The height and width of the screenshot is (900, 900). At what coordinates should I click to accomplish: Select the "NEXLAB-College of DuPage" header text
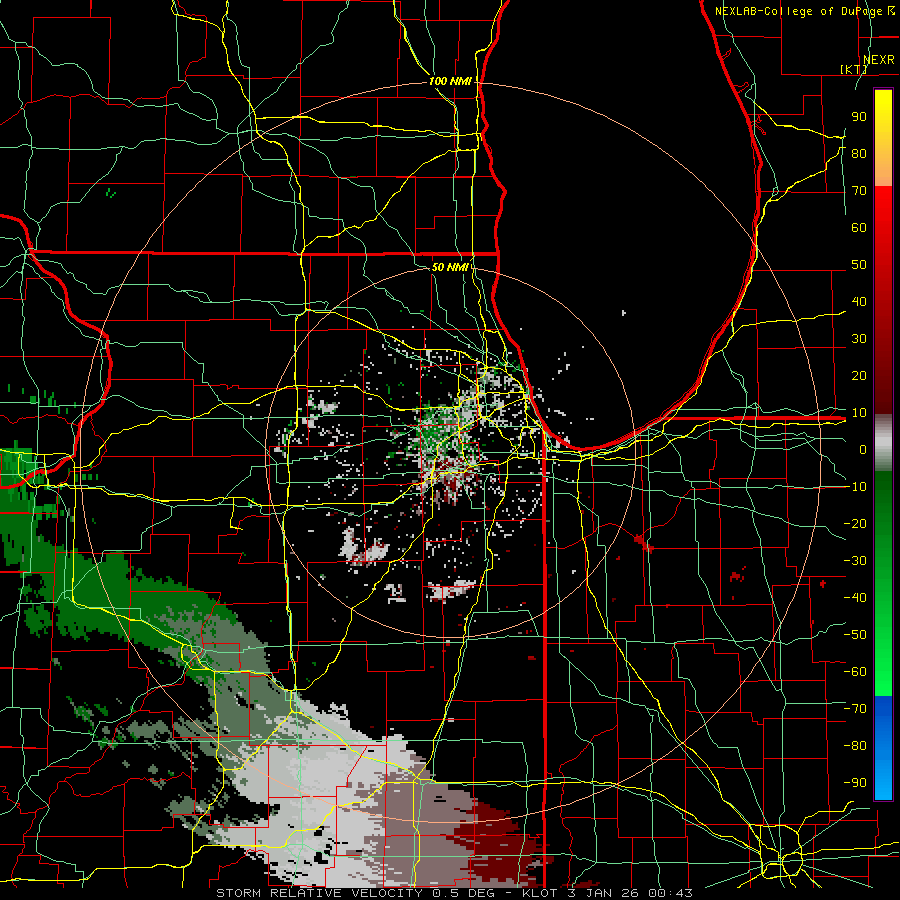pyautogui.click(x=798, y=11)
